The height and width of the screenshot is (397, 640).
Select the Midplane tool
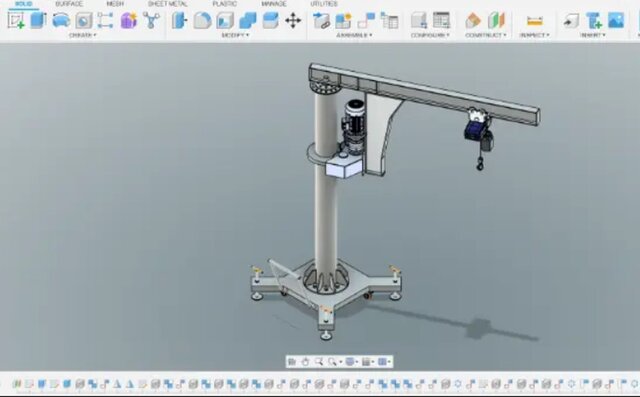[x=496, y=20]
